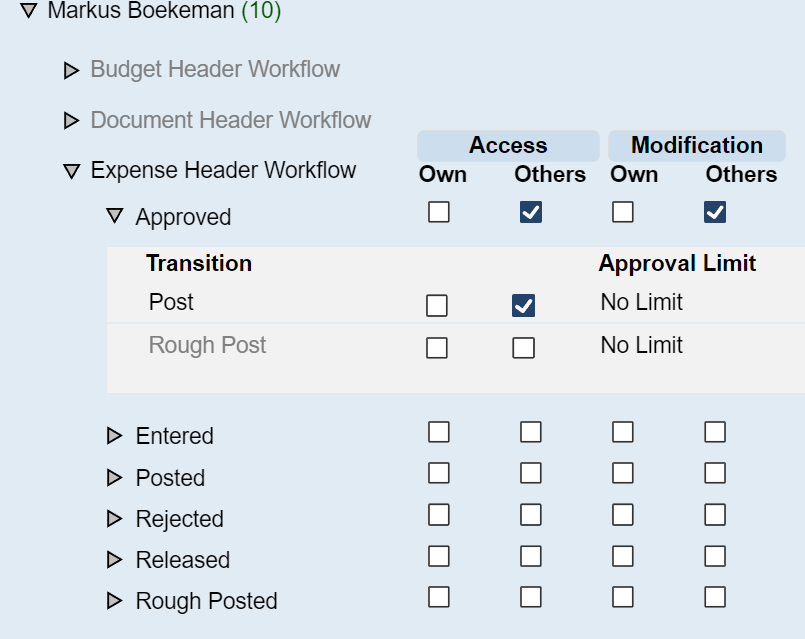Expand Document Header Workflow
The height and width of the screenshot is (639, 805).
[x=71, y=121]
